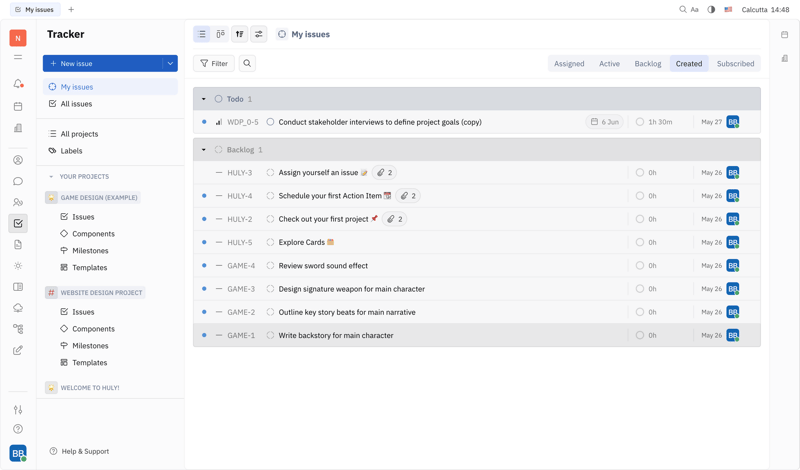Image resolution: width=800 pixels, height=470 pixels.
Task: Click the unread blue dot on HULY-5
Action: pos(204,242)
